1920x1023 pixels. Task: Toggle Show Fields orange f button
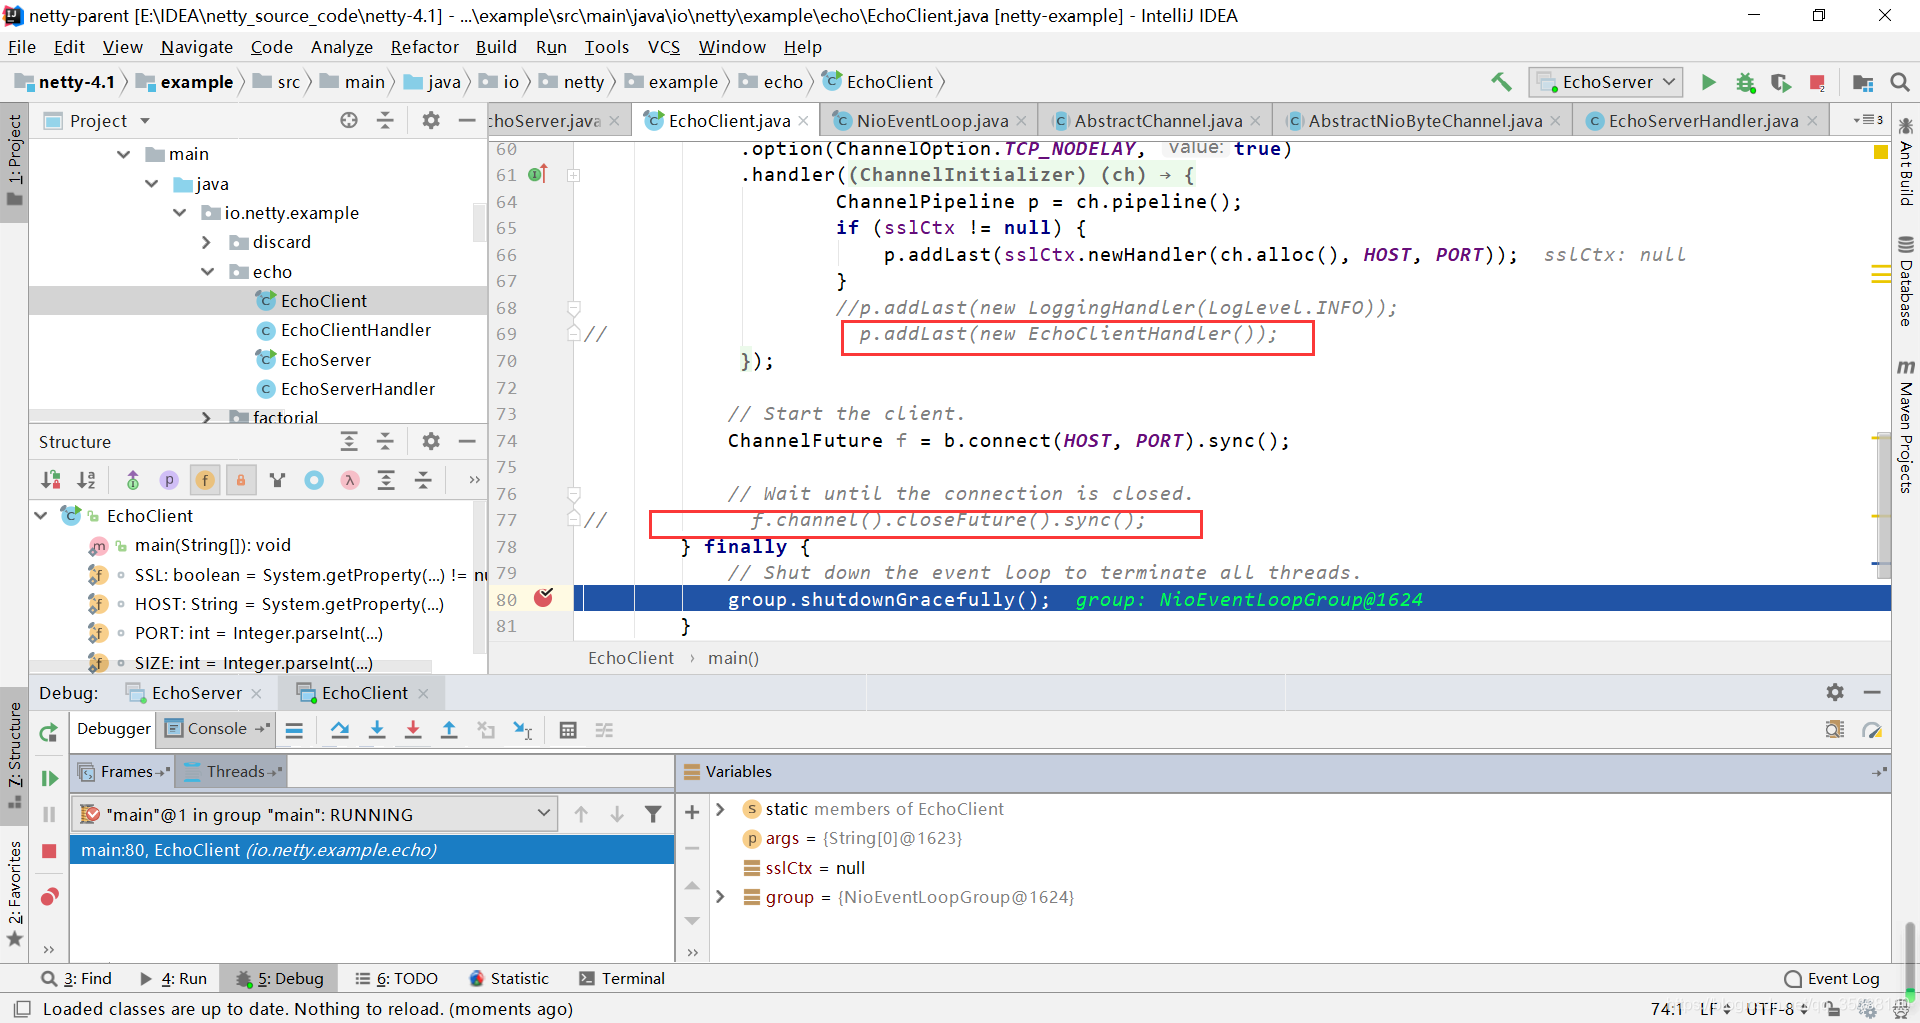tap(205, 480)
